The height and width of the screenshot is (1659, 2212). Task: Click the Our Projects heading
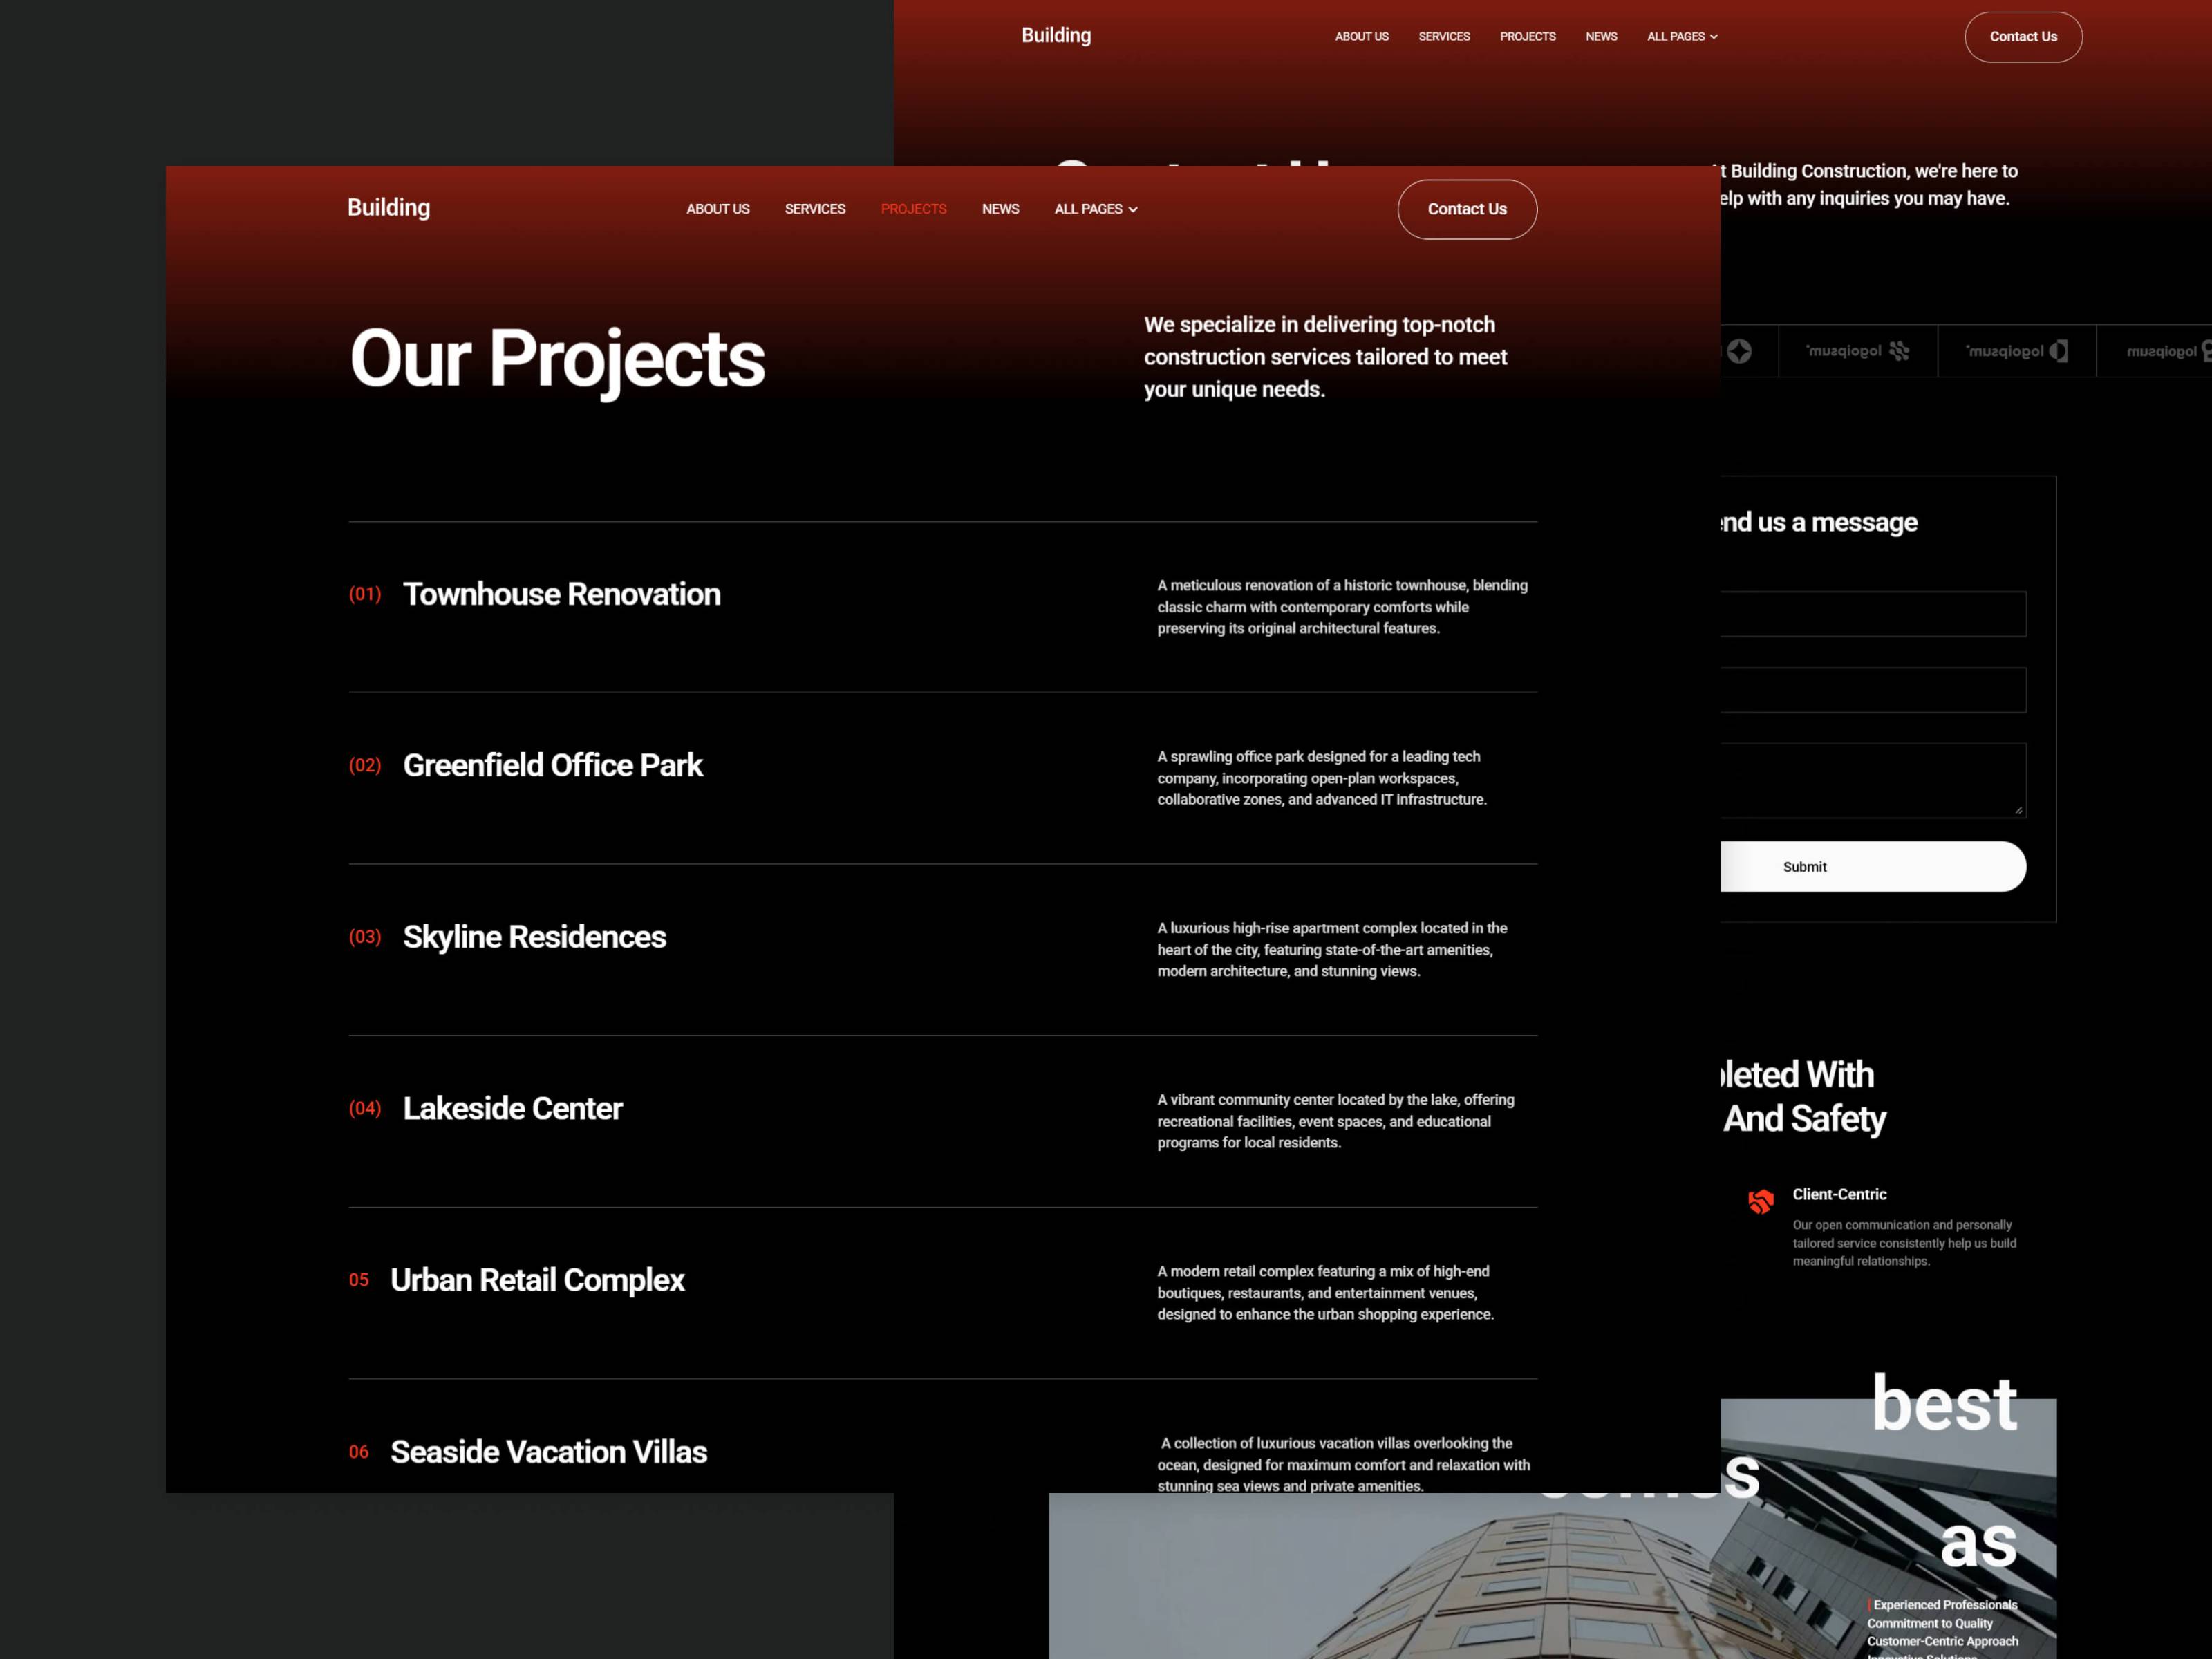(x=557, y=359)
